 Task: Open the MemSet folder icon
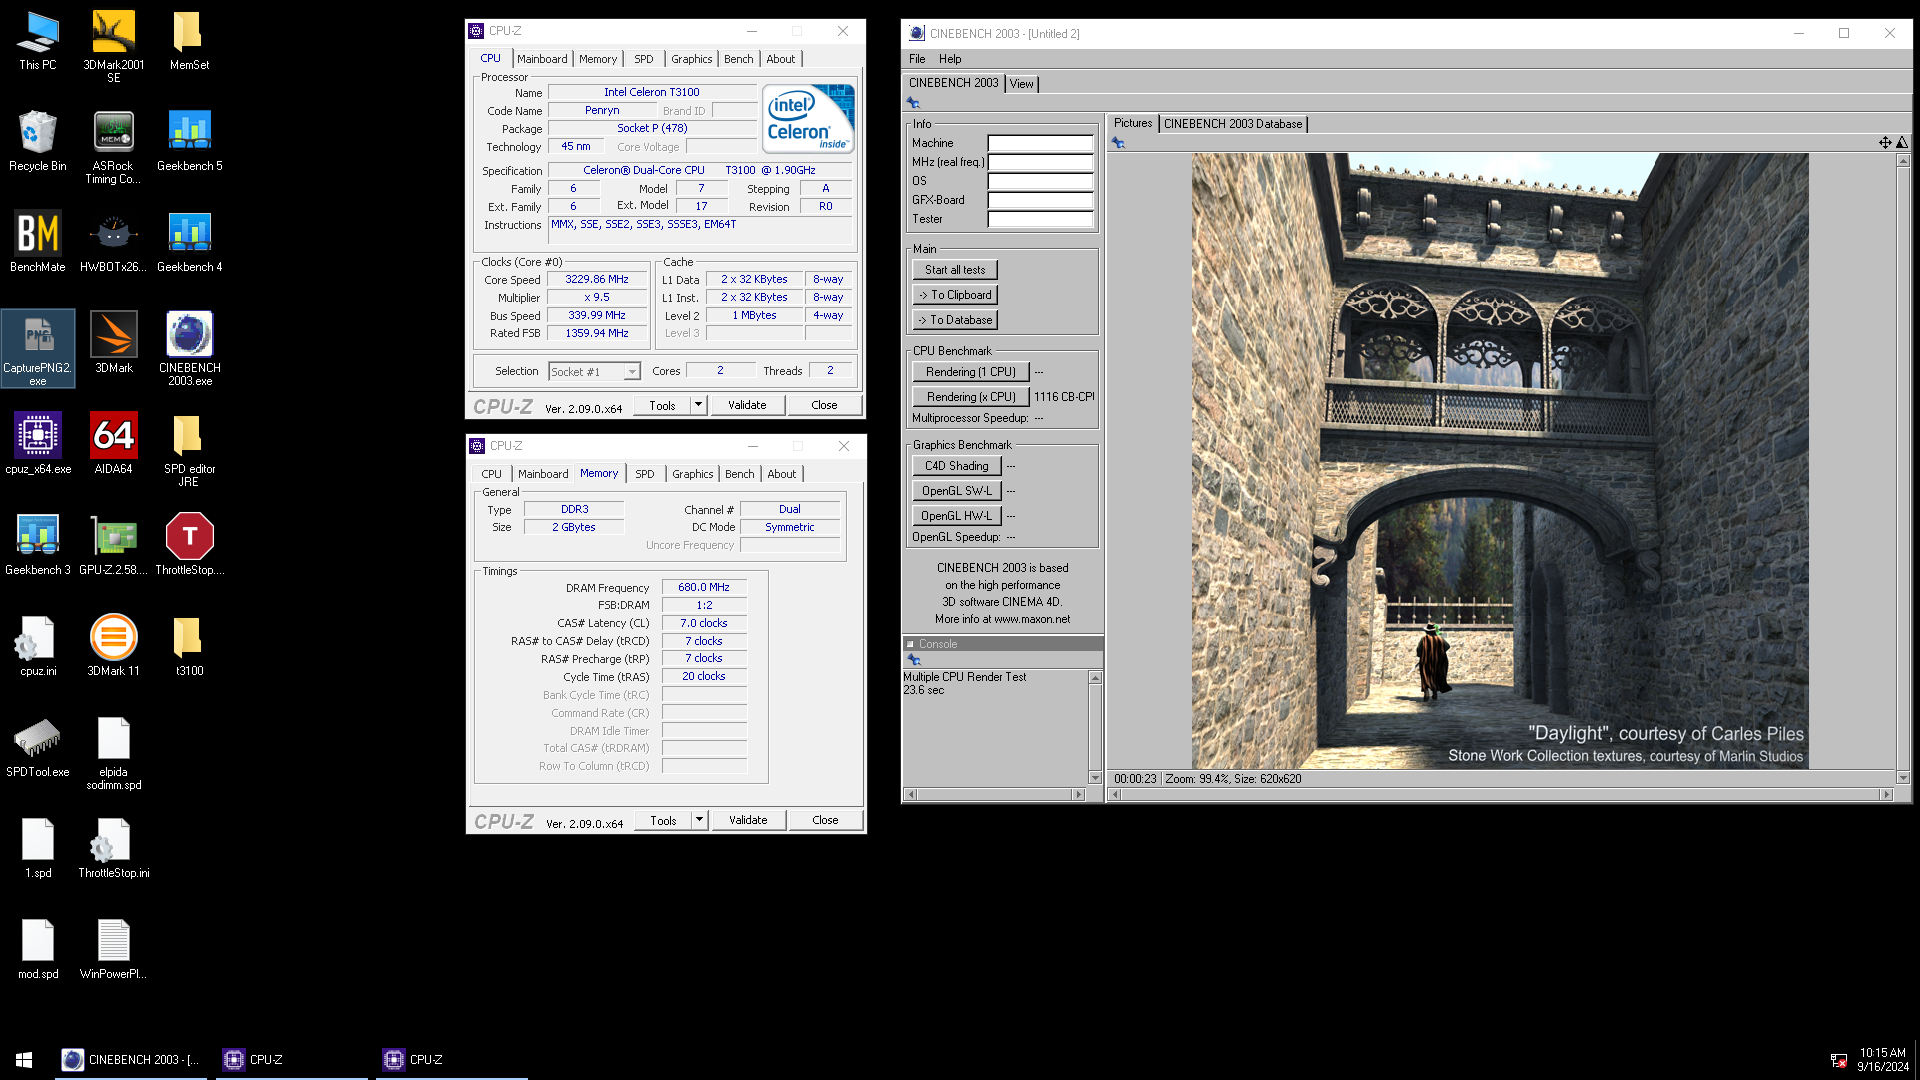[x=189, y=41]
